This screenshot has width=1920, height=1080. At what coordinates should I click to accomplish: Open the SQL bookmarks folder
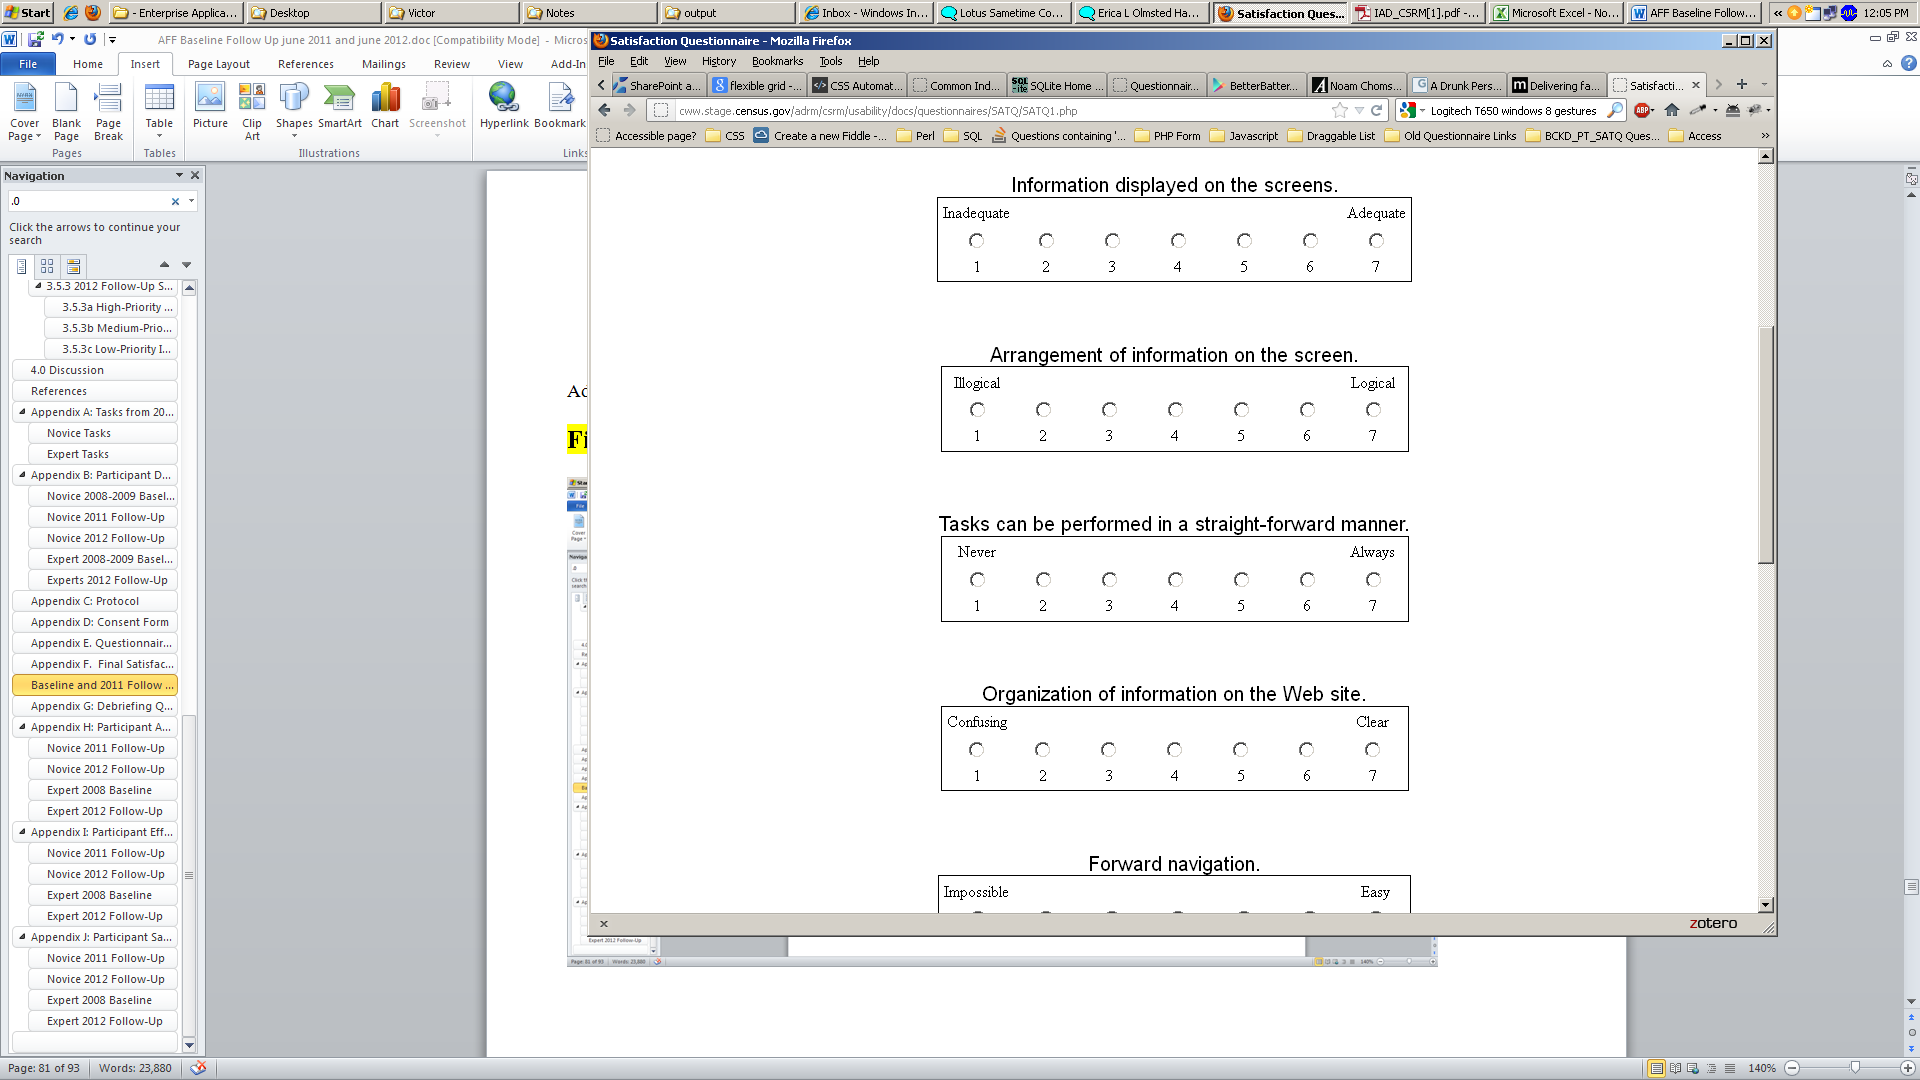click(963, 136)
